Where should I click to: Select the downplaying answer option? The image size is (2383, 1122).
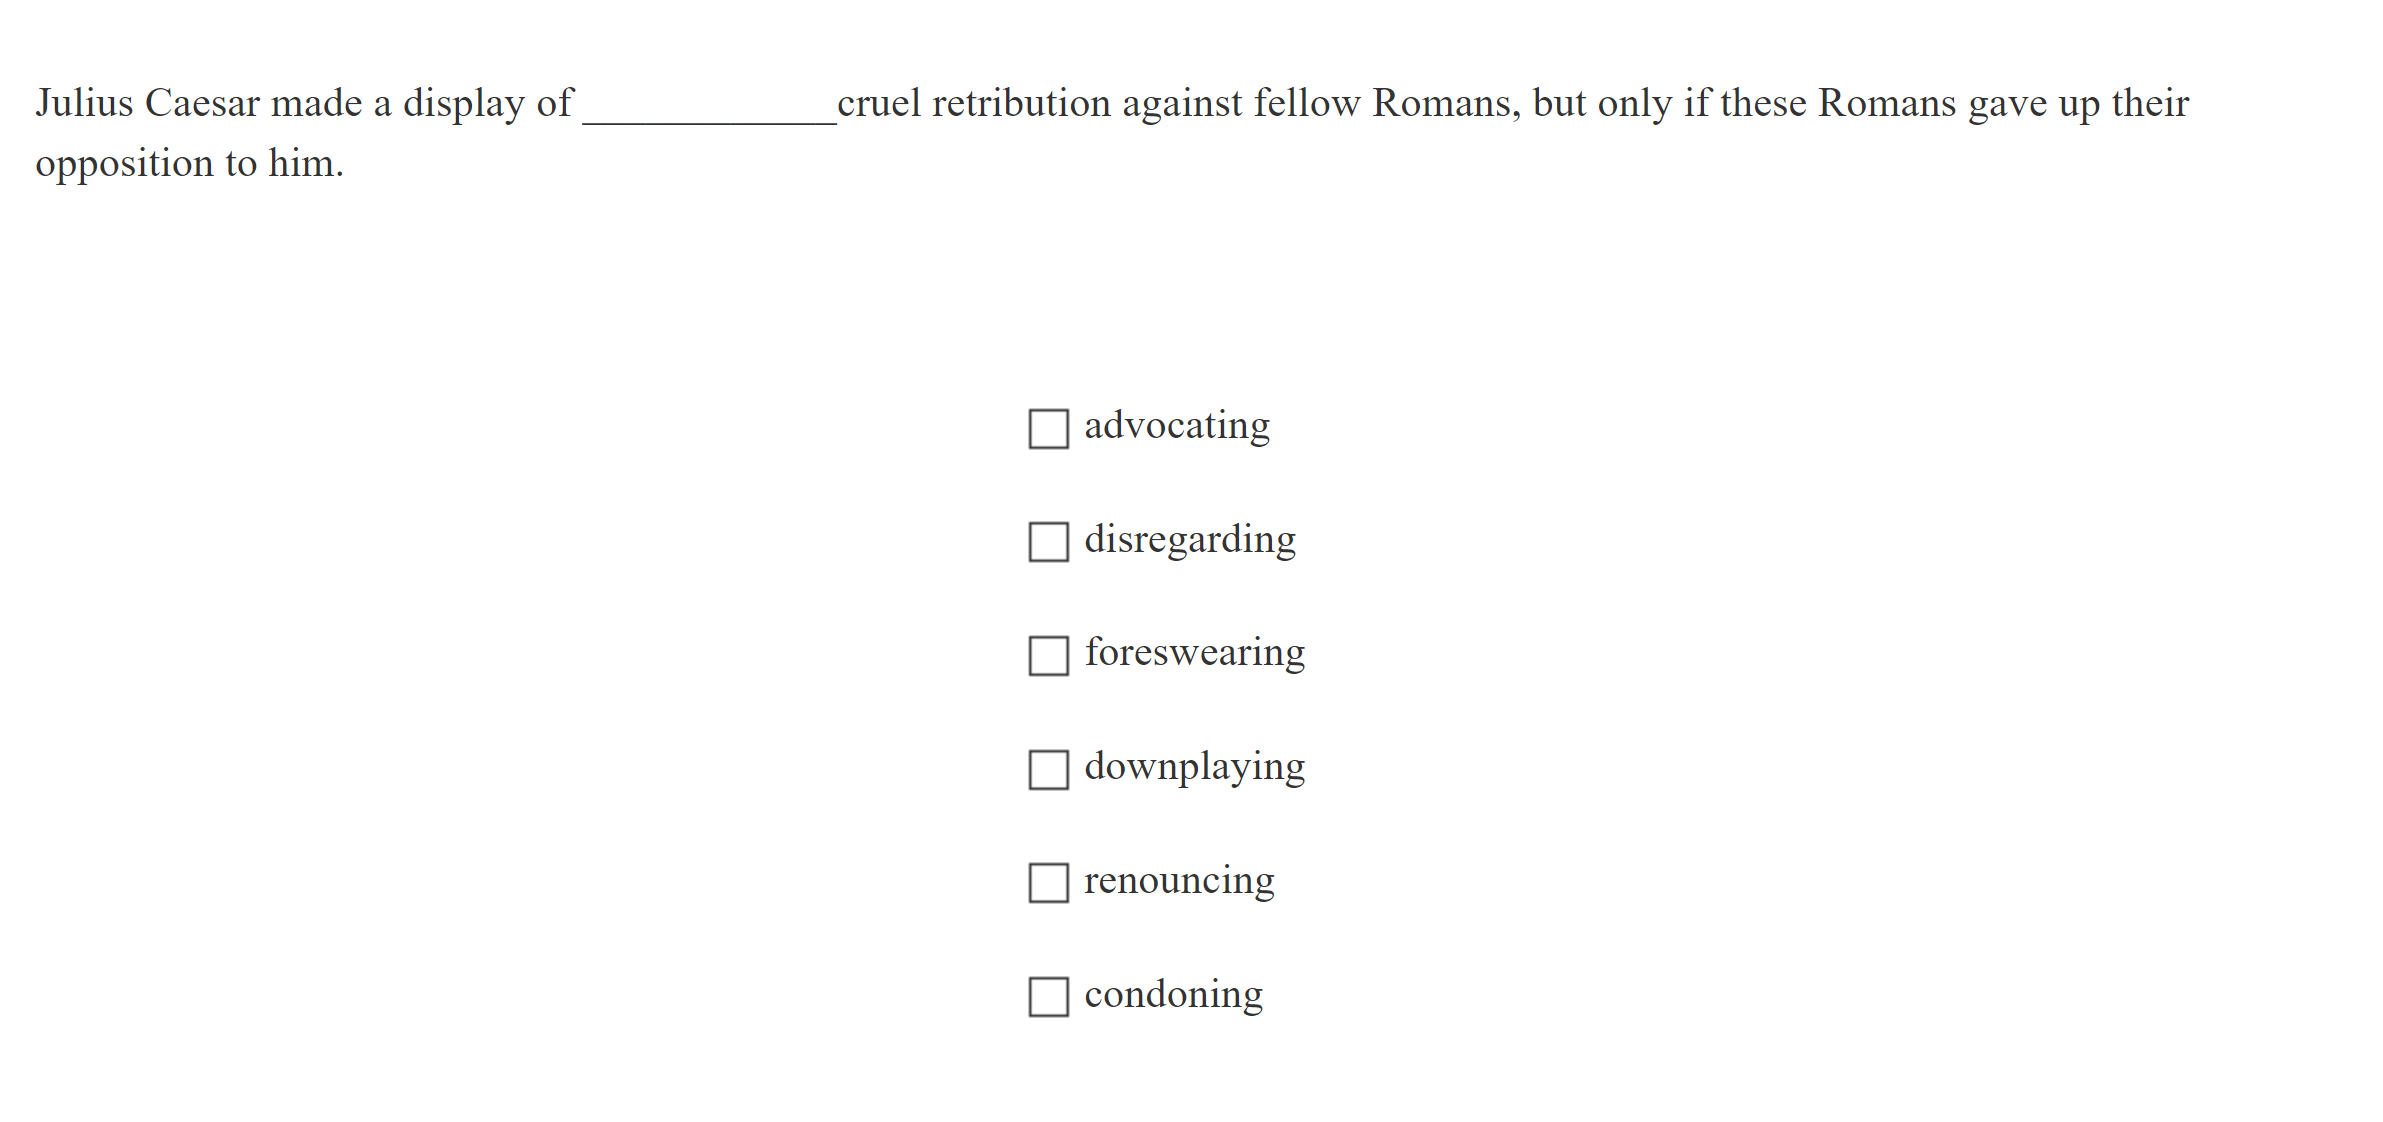coord(1194,767)
